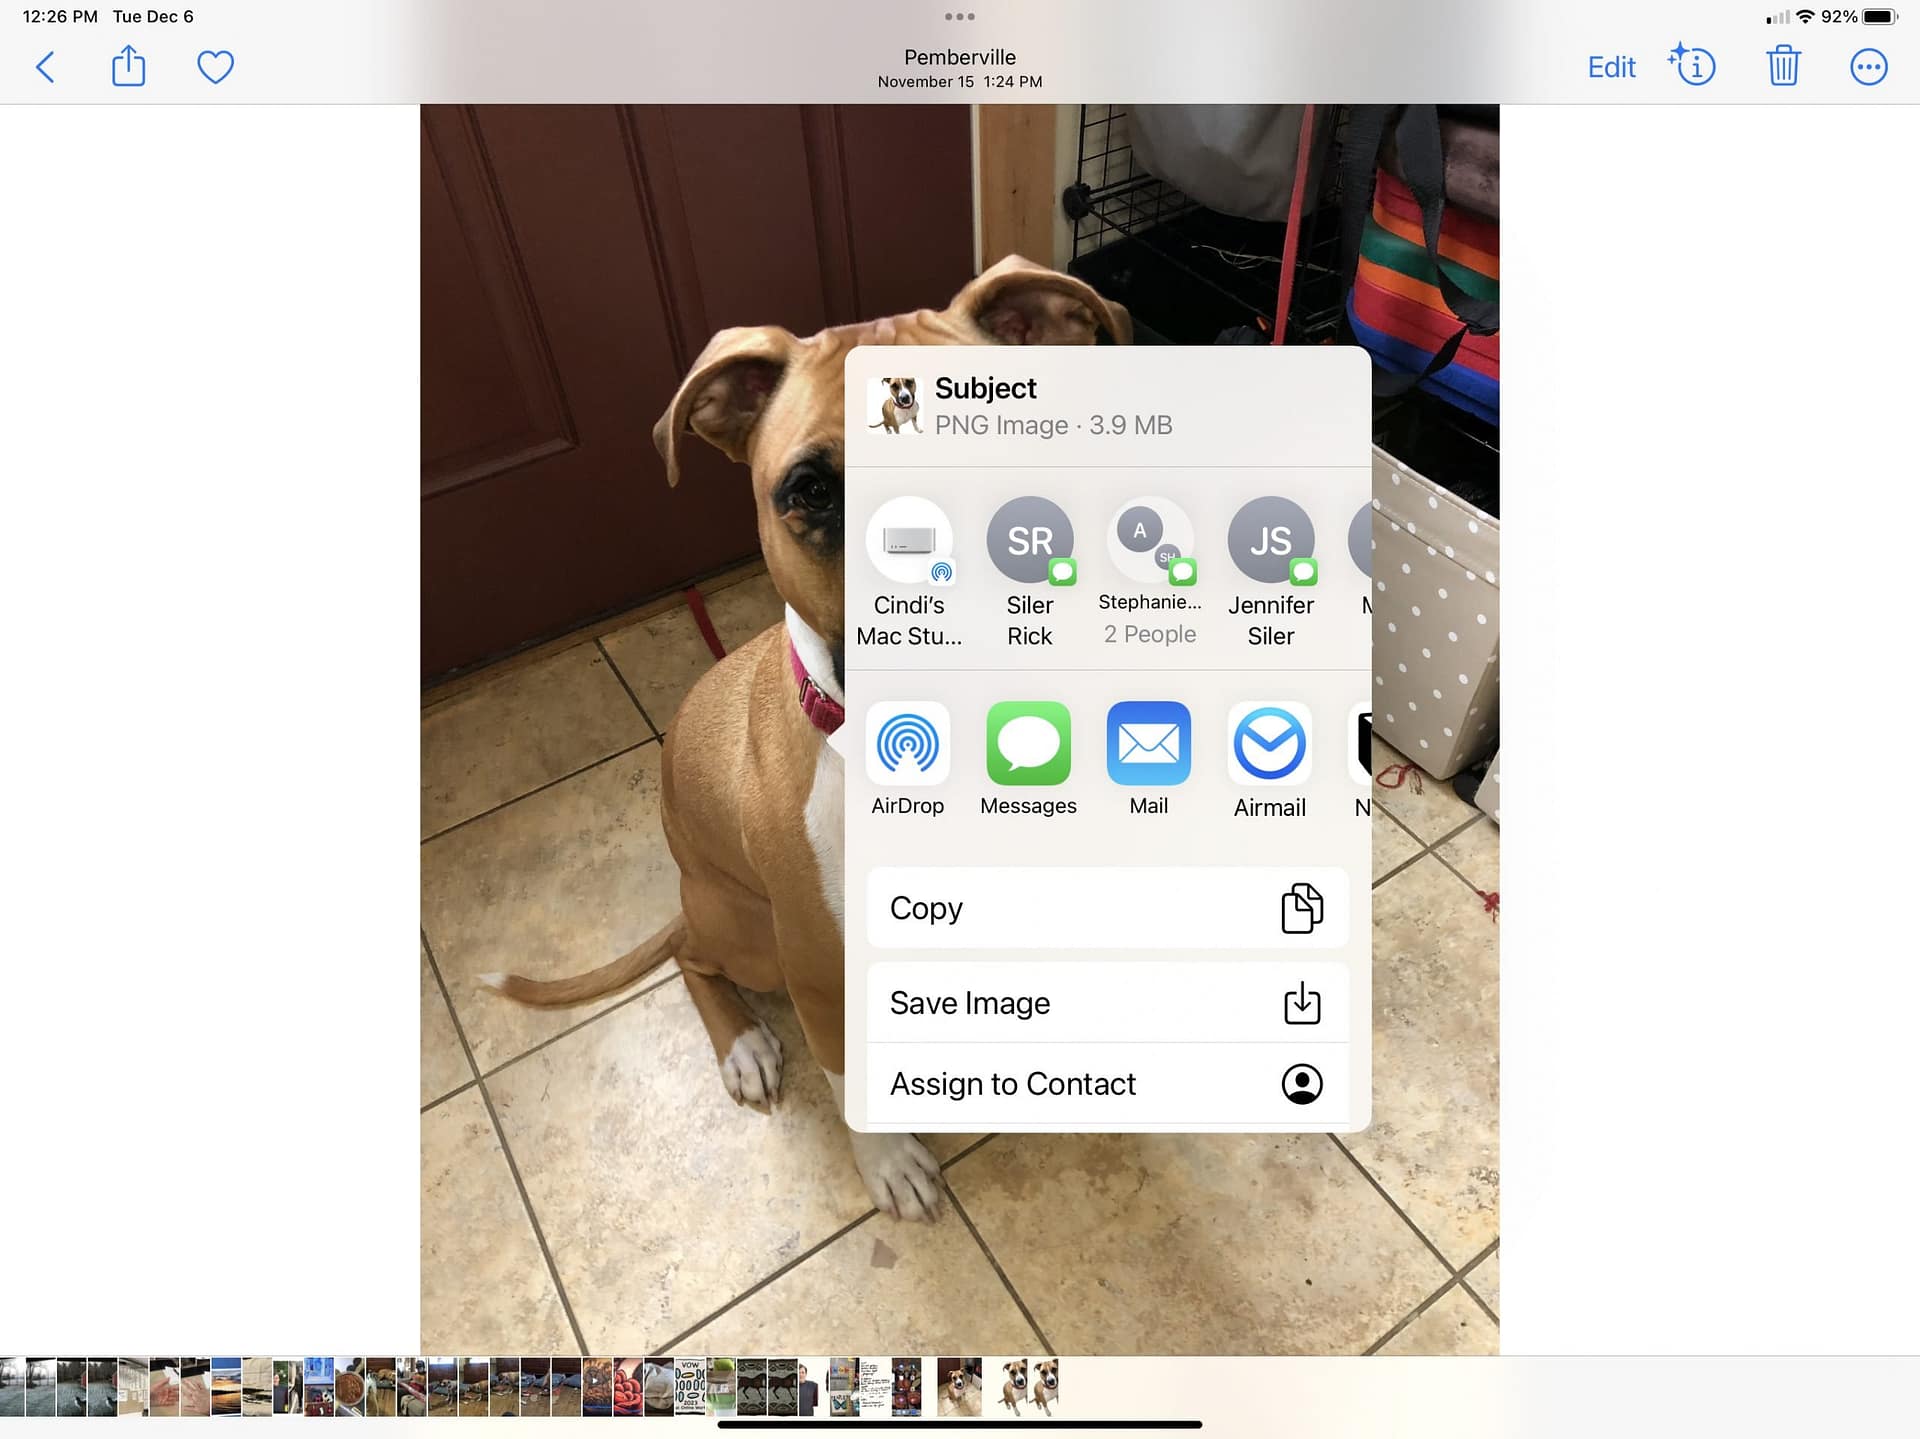Open the share sheet icon in toolbar

click(128, 66)
